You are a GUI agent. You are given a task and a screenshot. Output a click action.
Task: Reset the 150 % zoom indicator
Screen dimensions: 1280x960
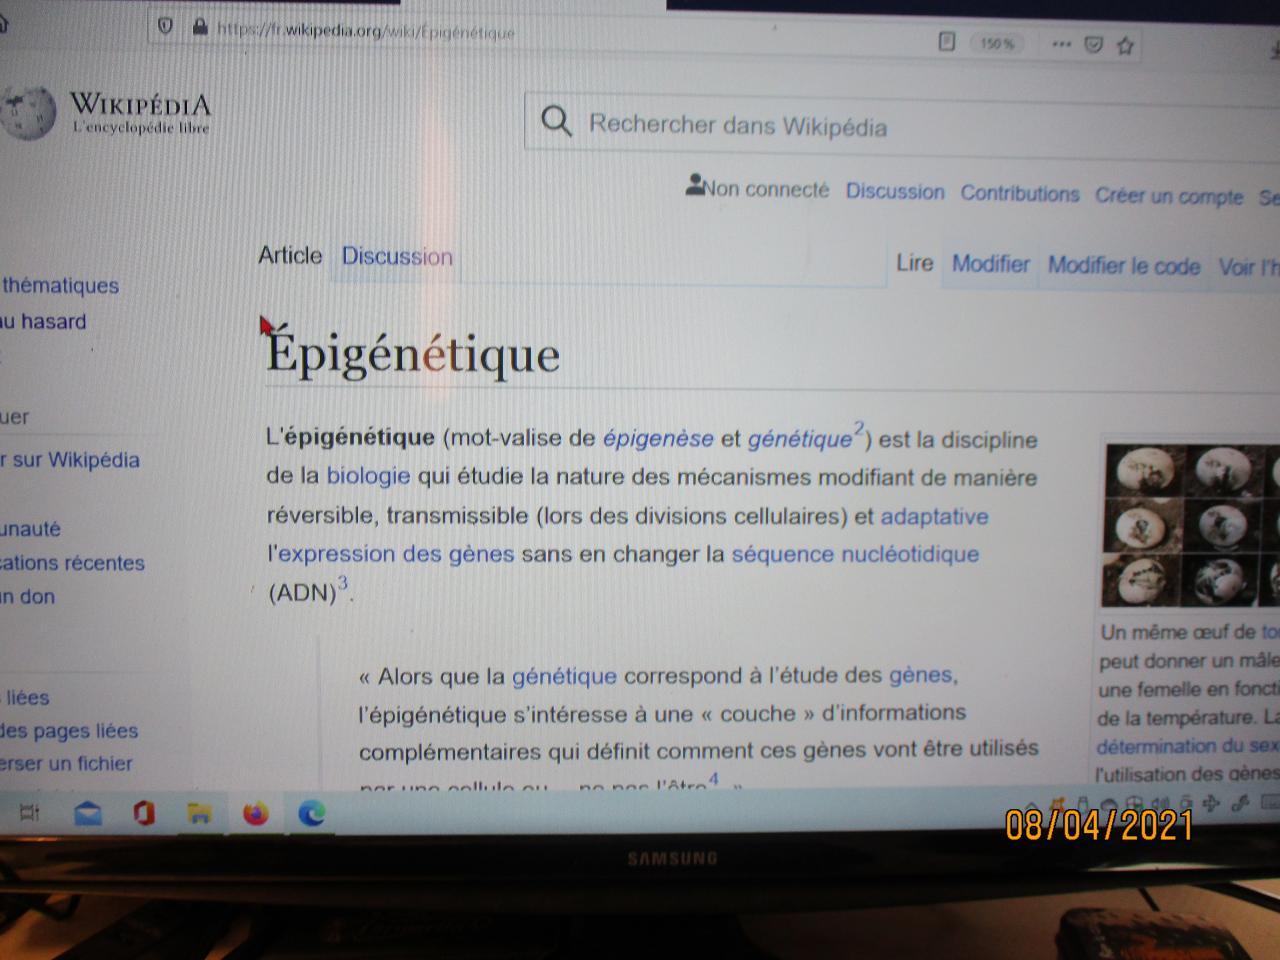tap(997, 44)
